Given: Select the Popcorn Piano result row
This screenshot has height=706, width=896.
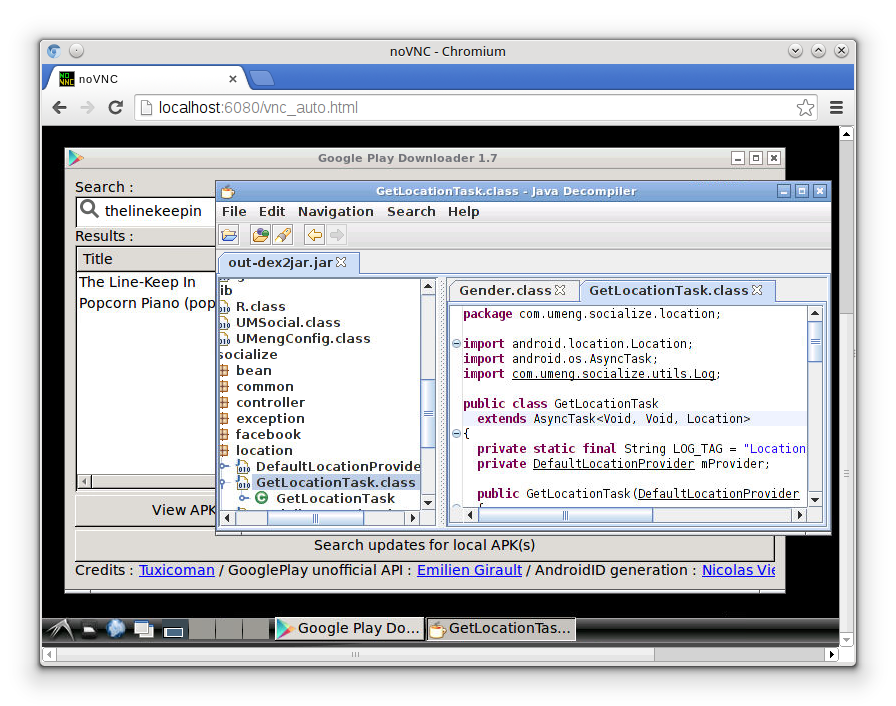Looking at the screenshot, I should click(x=146, y=303).
